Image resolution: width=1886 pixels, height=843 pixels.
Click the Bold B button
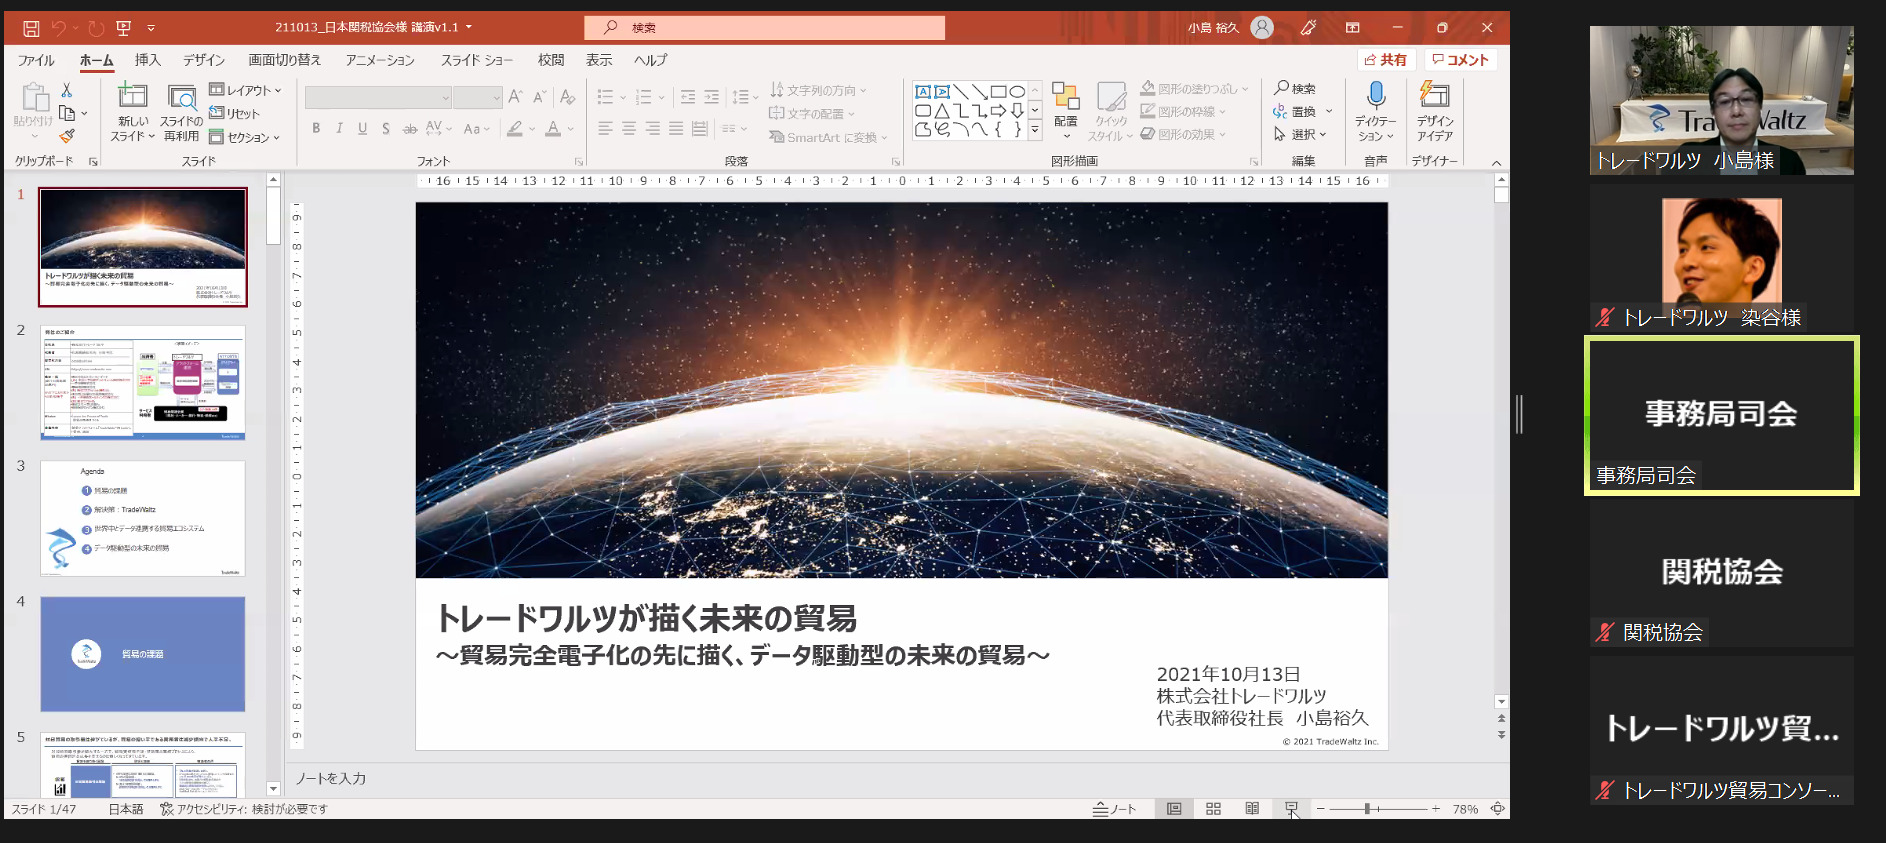(316, 128)
